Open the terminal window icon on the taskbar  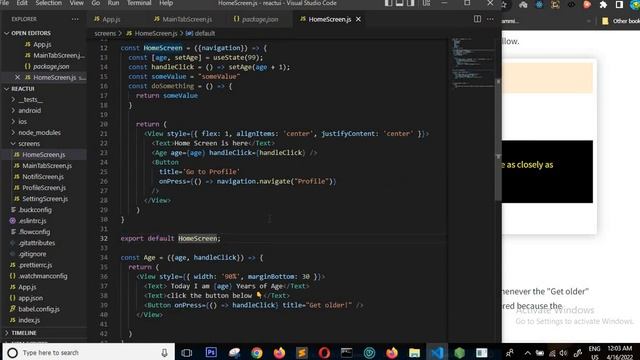[347, 352]
